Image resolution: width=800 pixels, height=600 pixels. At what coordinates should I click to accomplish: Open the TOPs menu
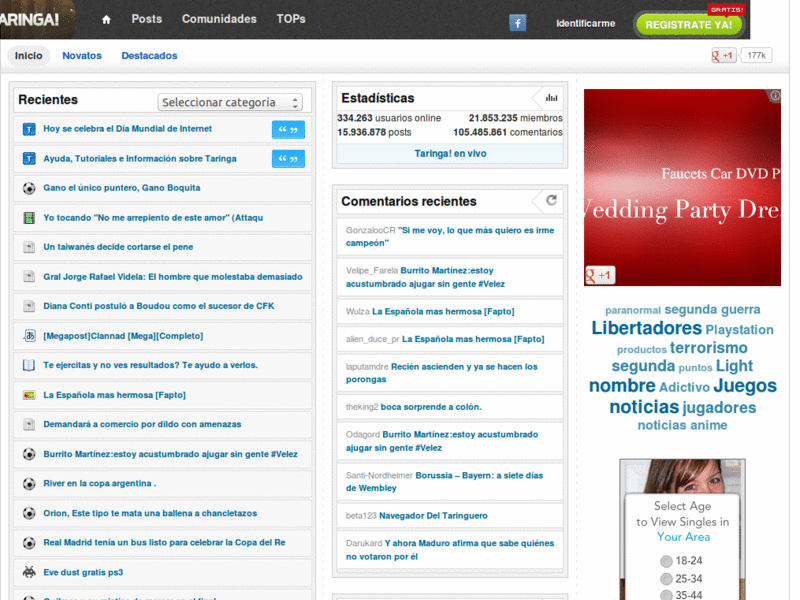pyautogui.click(x=291, y=19)
